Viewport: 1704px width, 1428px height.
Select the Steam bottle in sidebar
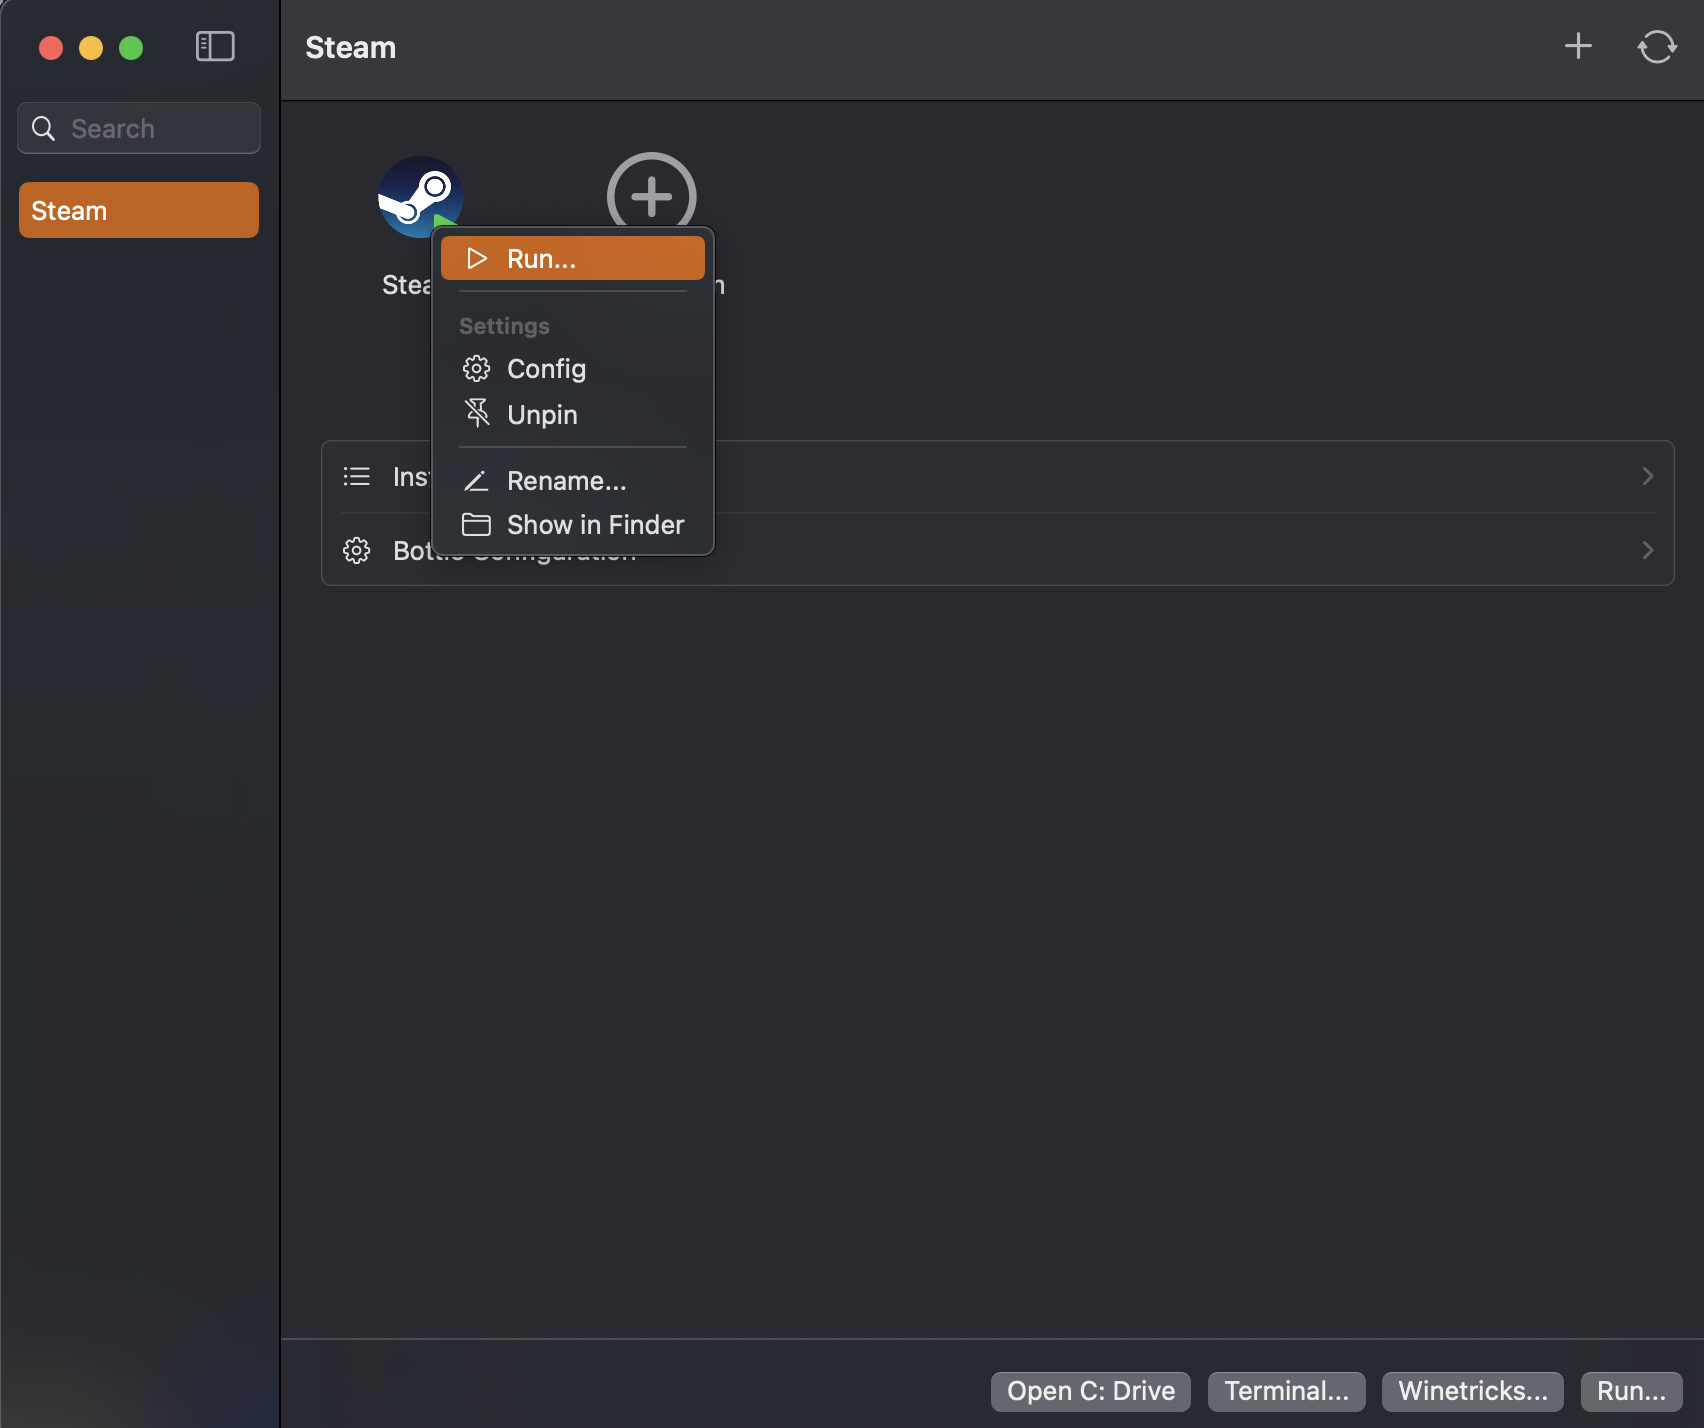click(x=139, y=211)
